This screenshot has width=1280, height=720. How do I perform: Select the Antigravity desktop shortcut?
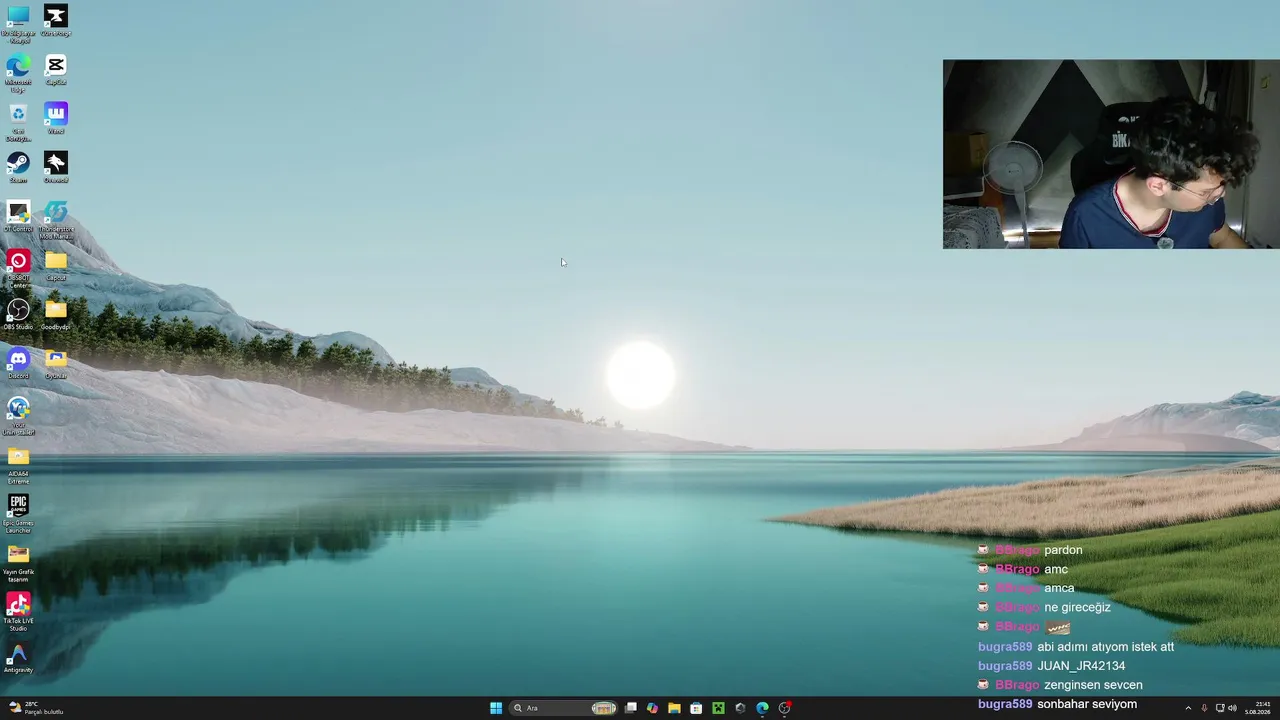click(x=18, y=657)
